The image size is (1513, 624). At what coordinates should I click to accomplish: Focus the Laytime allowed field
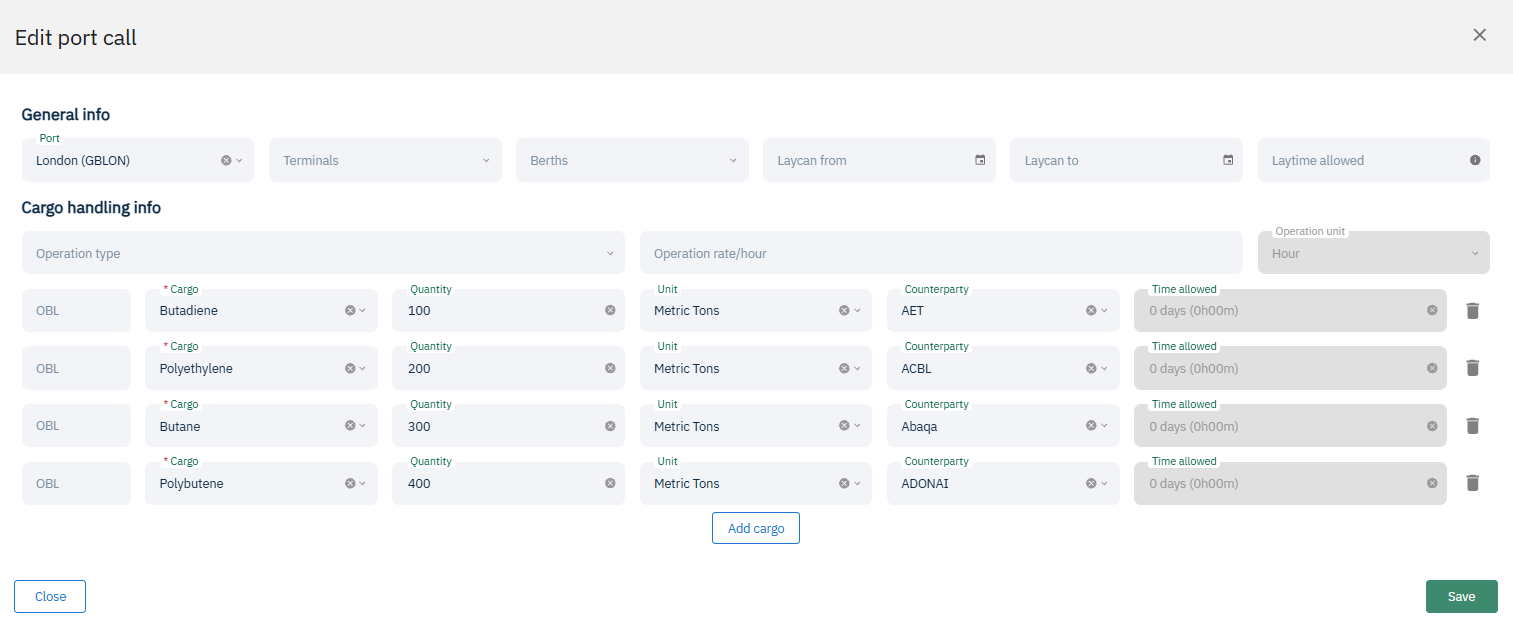[1373, 160]
